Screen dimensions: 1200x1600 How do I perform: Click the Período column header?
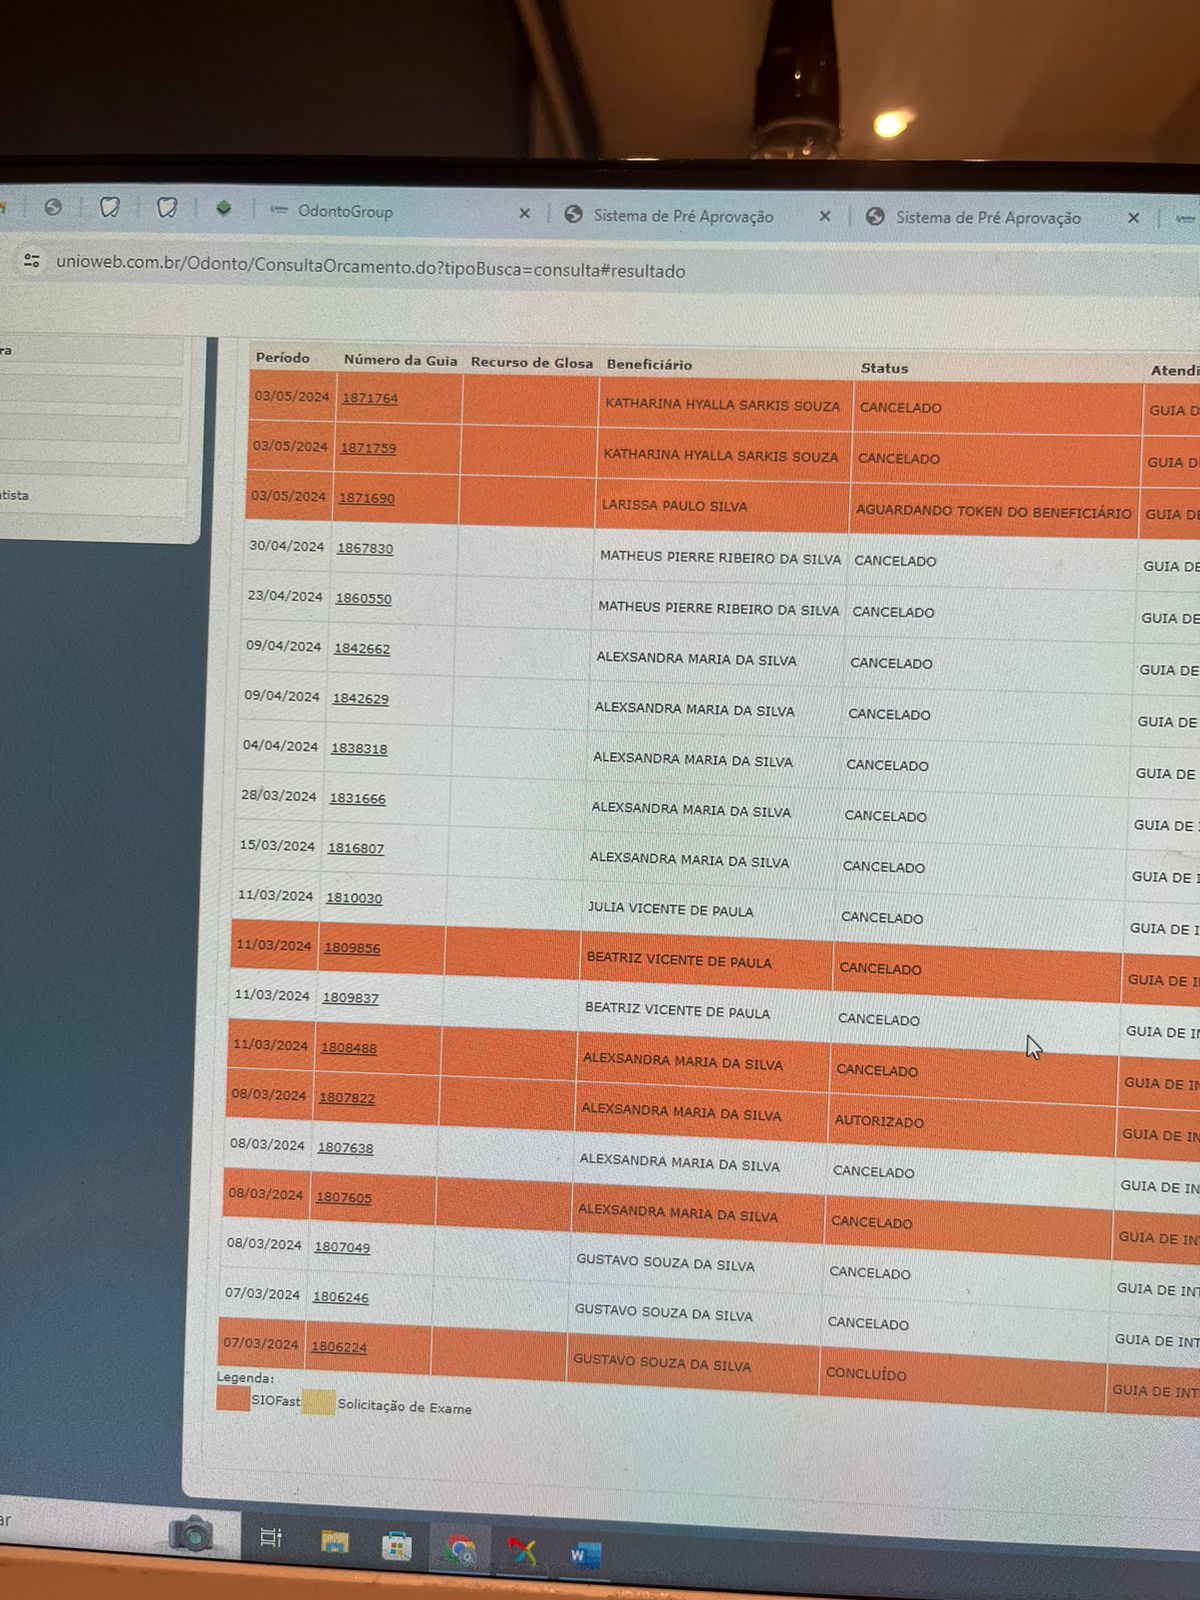[283, 358]
